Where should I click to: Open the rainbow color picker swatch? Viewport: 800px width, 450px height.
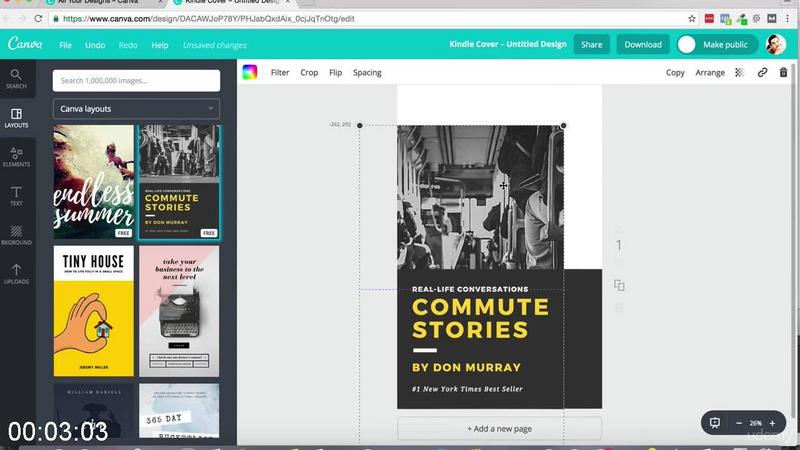point(249,72)
